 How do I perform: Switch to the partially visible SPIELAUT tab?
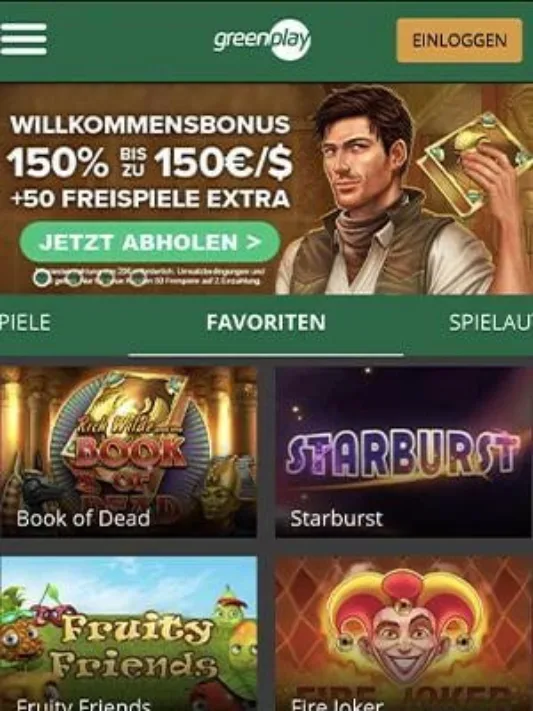click(x=490, y=322)
